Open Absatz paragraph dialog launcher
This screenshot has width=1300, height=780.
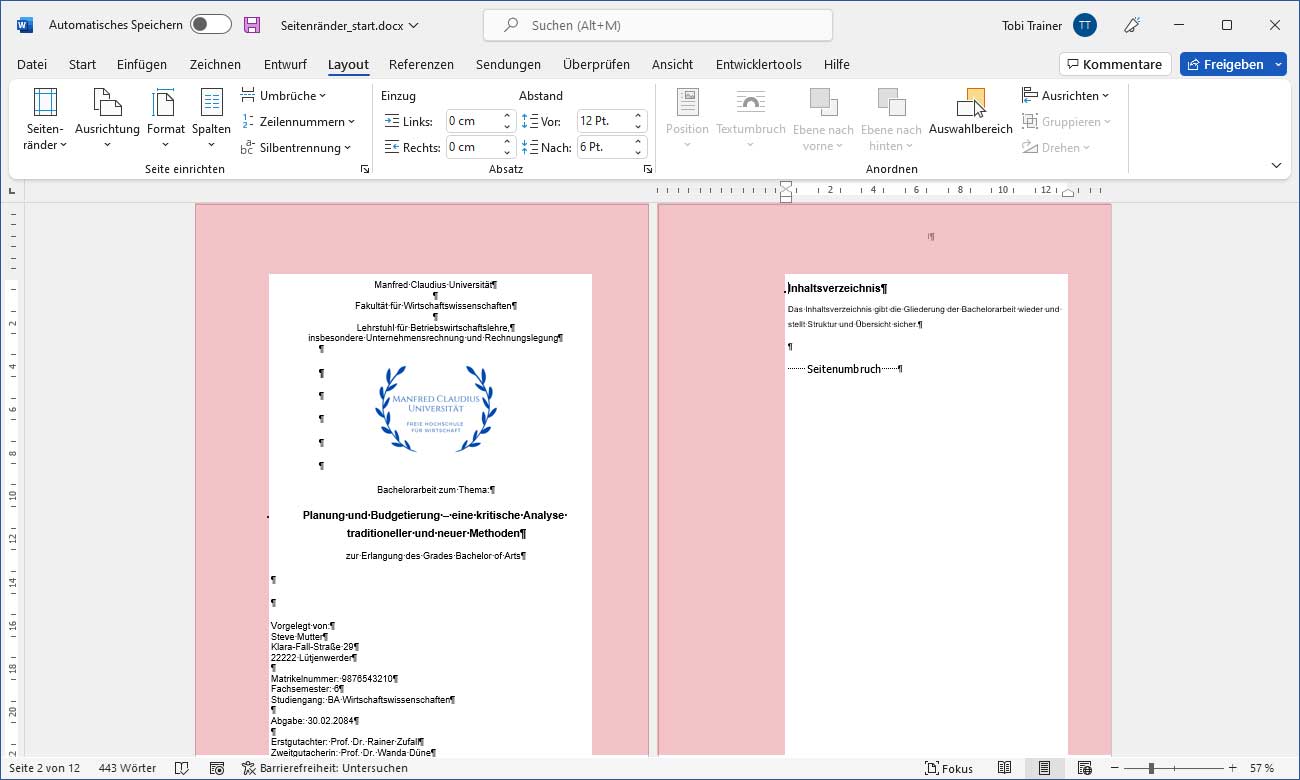pyautogui.click(x=647, y=170)
